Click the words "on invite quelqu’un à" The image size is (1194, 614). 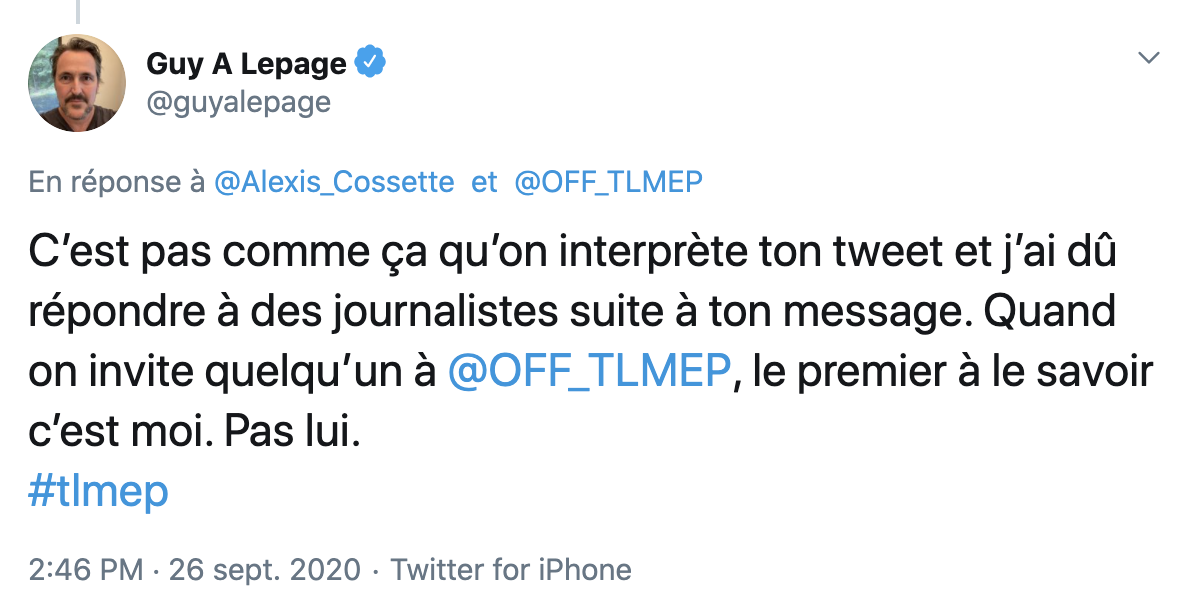coord(232,371)
